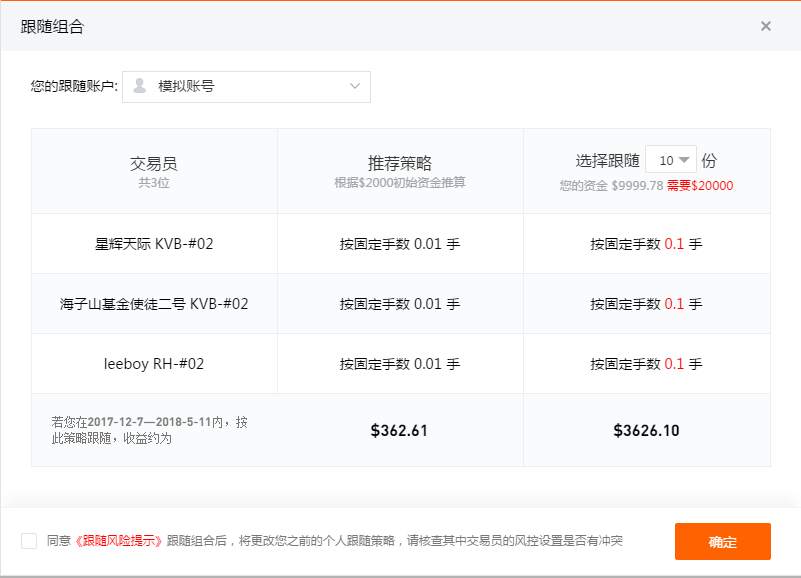This screenshot has height=578, width=801.
Task: Click the 跟随组合 dialog title
Action: coord(52,27)
